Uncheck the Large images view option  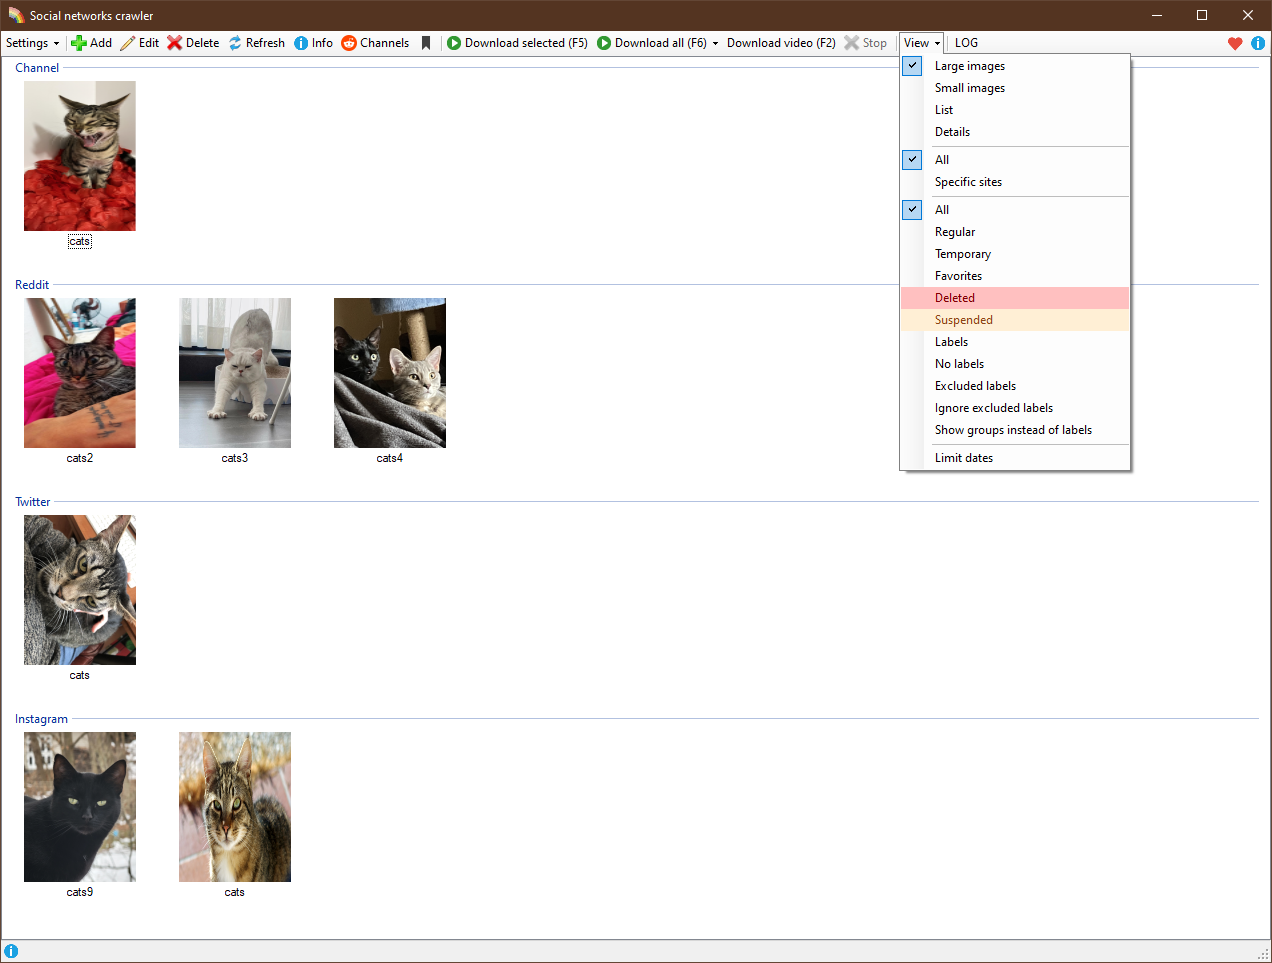[x=912, y=66]
